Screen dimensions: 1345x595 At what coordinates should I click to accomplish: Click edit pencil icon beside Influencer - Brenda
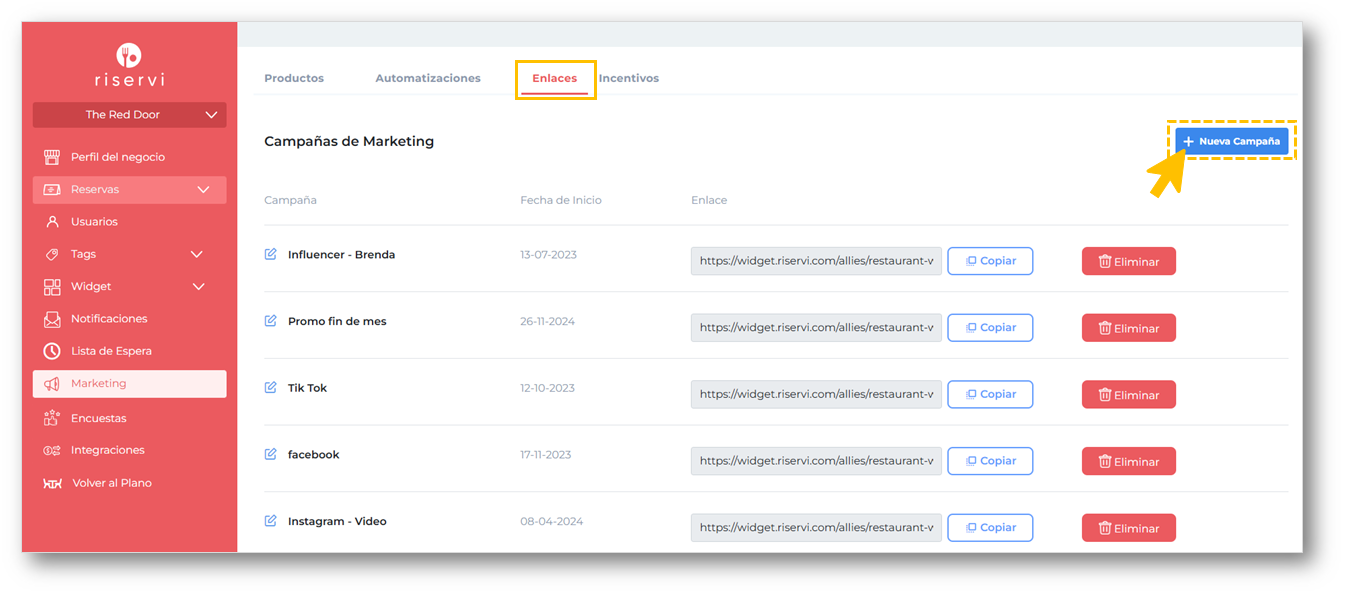click(x=270, y=255)
